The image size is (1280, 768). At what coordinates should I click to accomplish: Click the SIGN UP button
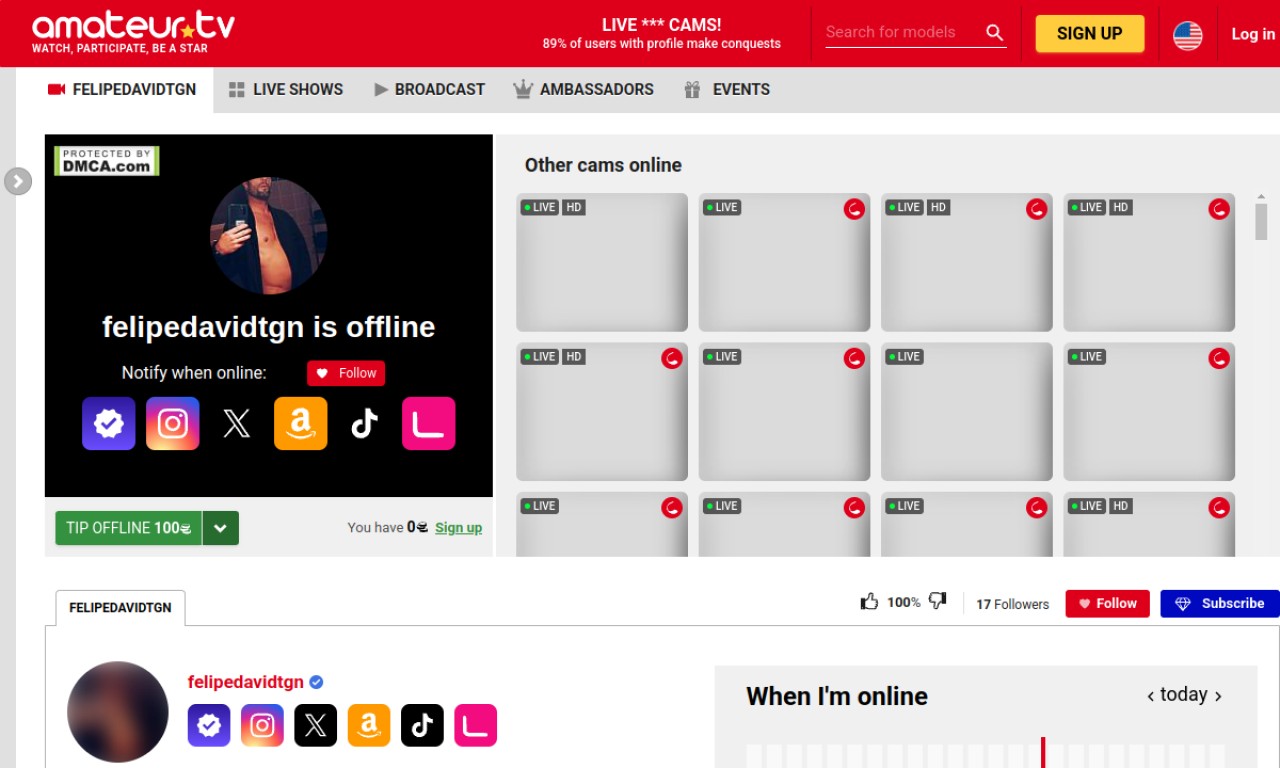pyautogui.click(x=1089, y=33)
